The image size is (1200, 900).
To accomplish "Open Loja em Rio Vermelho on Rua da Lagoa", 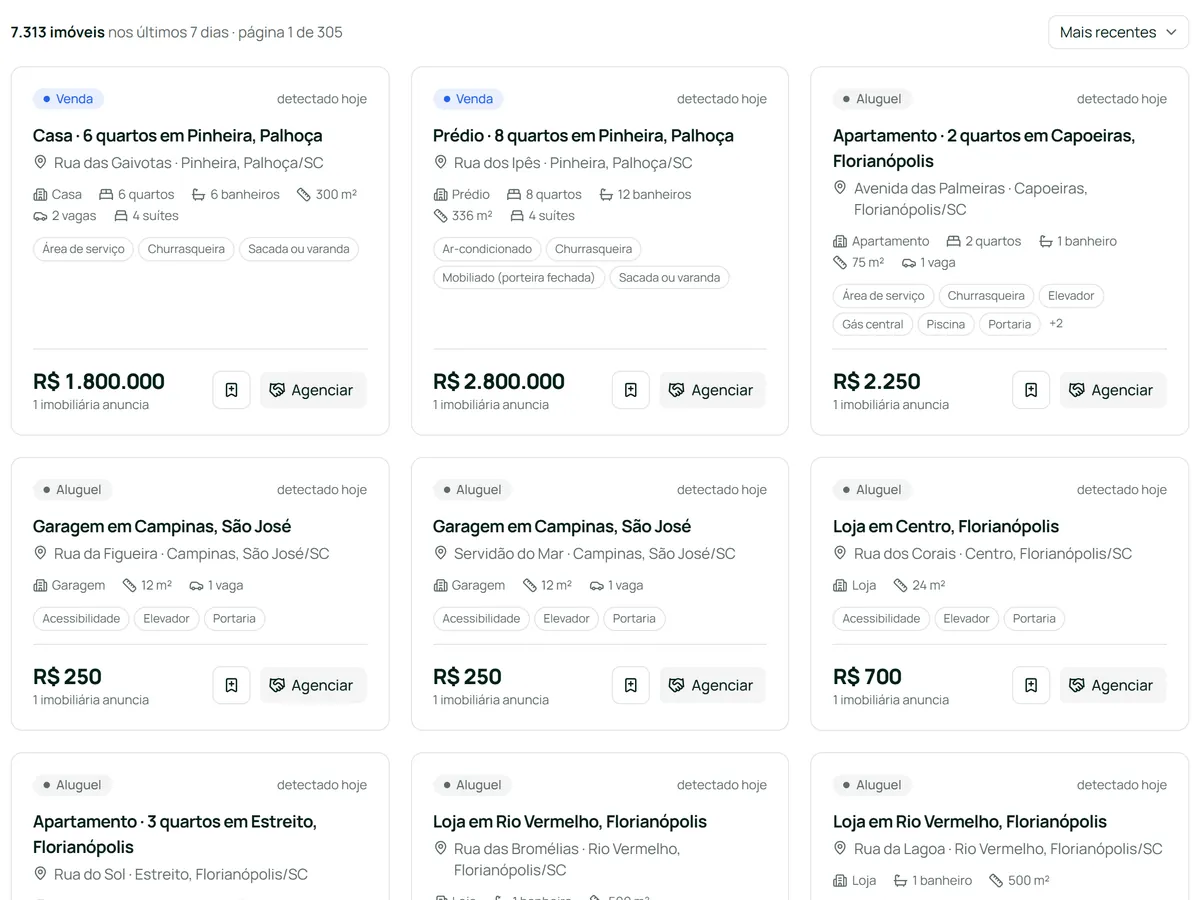I will pos(970,821).
